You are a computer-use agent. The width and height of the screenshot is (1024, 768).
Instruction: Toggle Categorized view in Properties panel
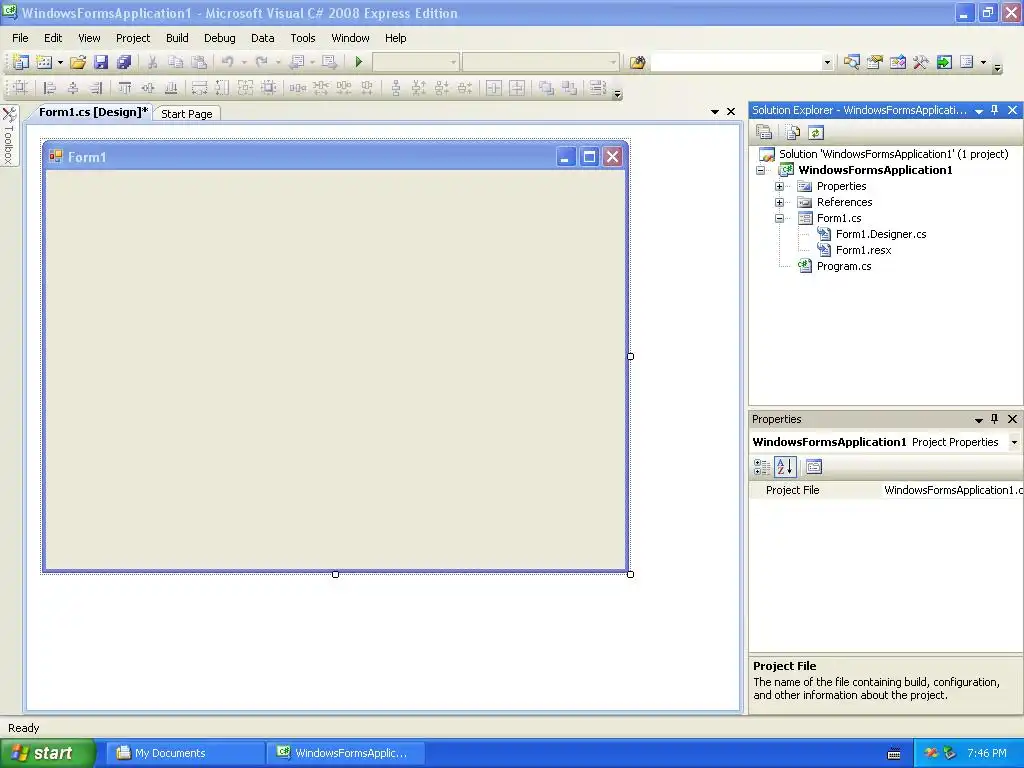[x=761, y=467]
